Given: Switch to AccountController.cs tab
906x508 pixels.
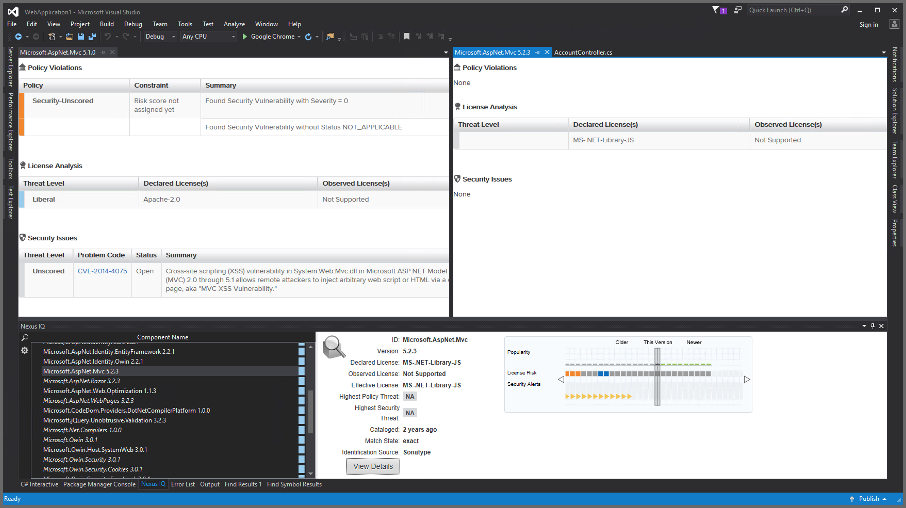Looking at the screenshot, I should pyautogui.click(x=583, y=53).
